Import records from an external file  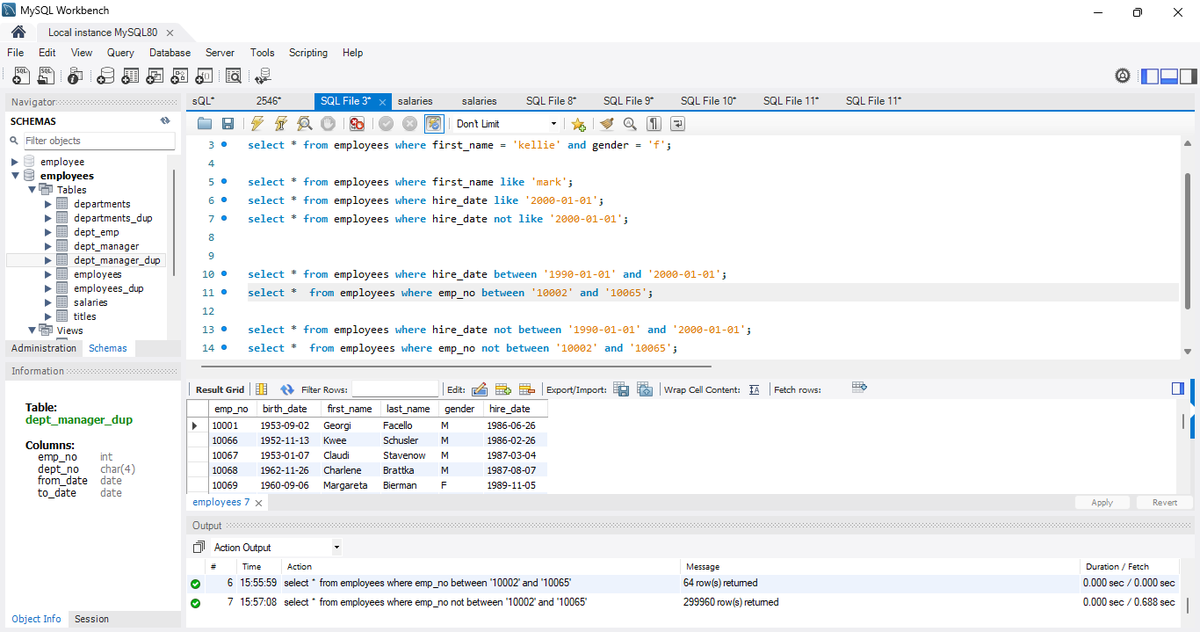pos(645,389)
